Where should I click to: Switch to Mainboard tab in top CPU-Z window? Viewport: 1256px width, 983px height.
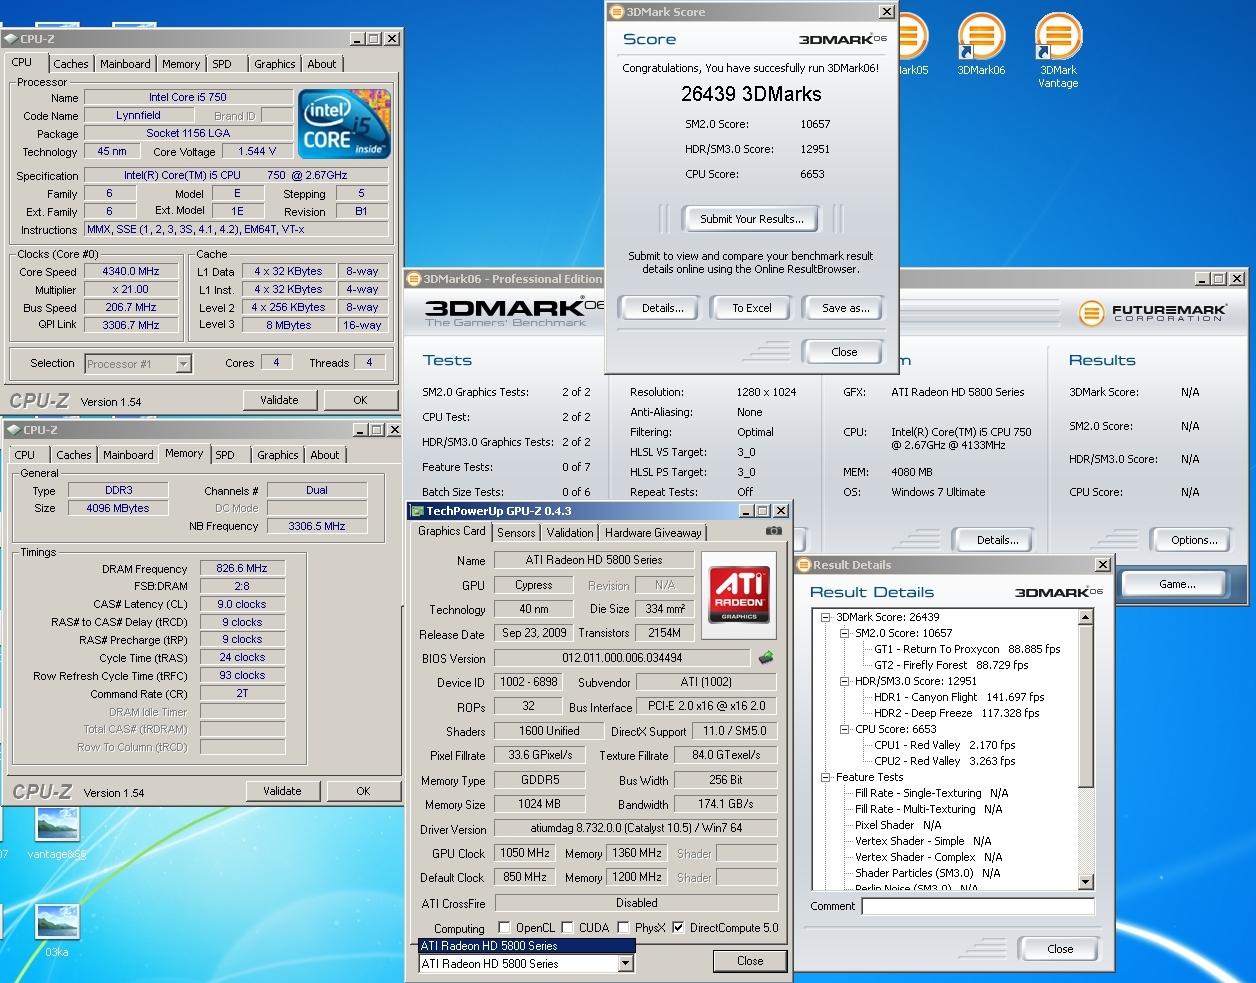point(125,64)
